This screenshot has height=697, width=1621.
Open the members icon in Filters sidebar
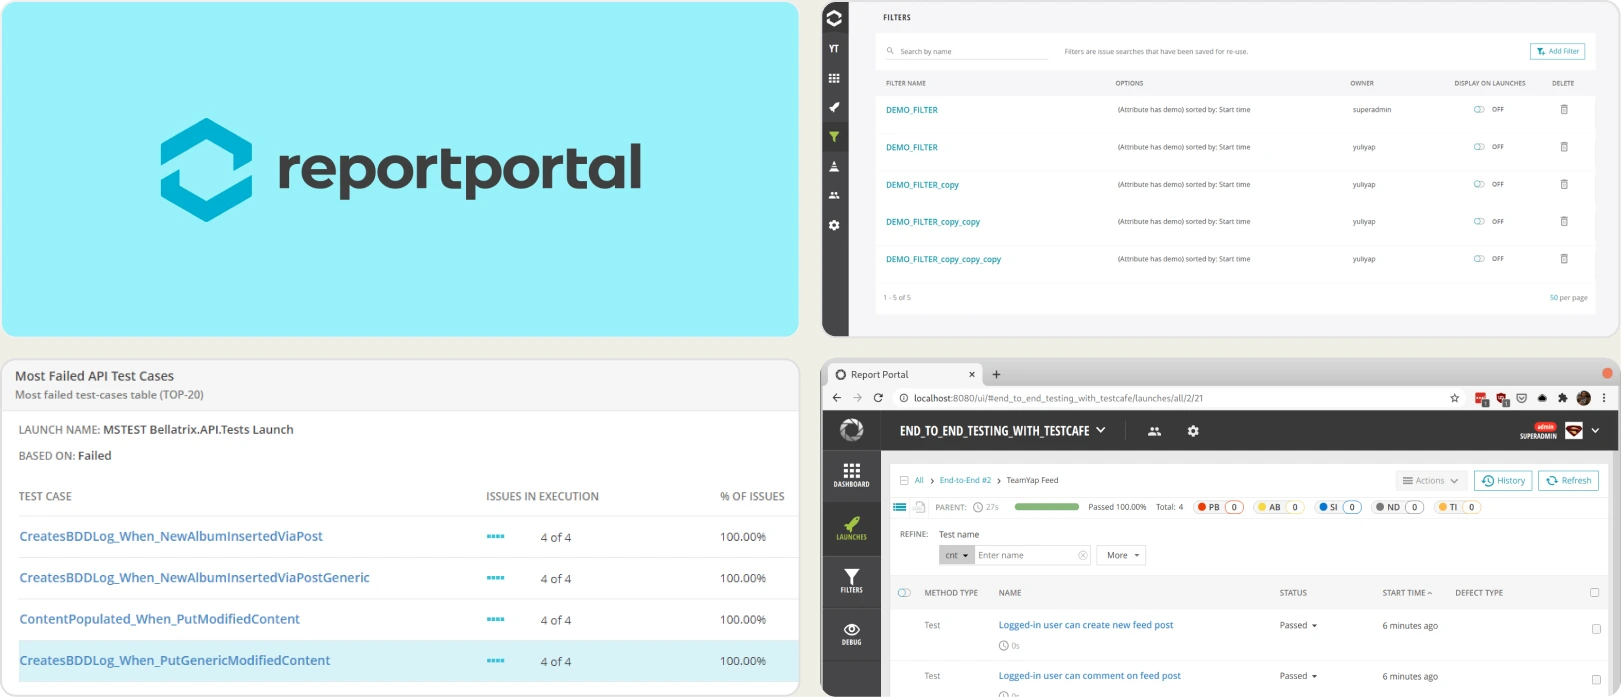tap(834, 195)
